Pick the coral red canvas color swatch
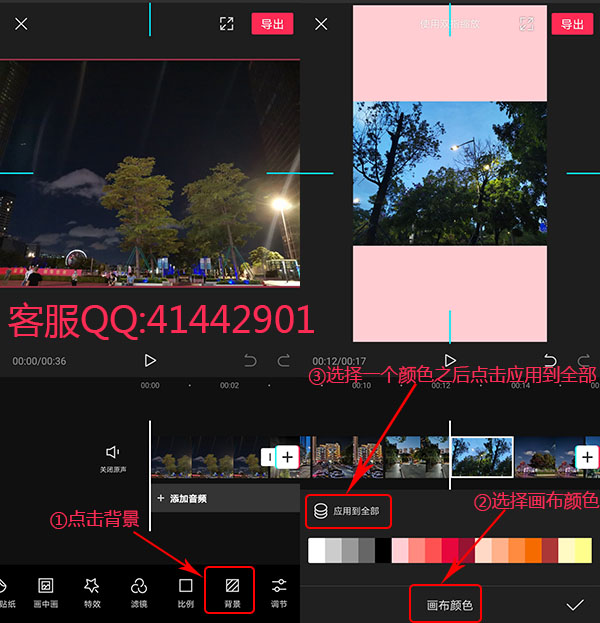Screen dimensions: 600x623 (433, 550)
